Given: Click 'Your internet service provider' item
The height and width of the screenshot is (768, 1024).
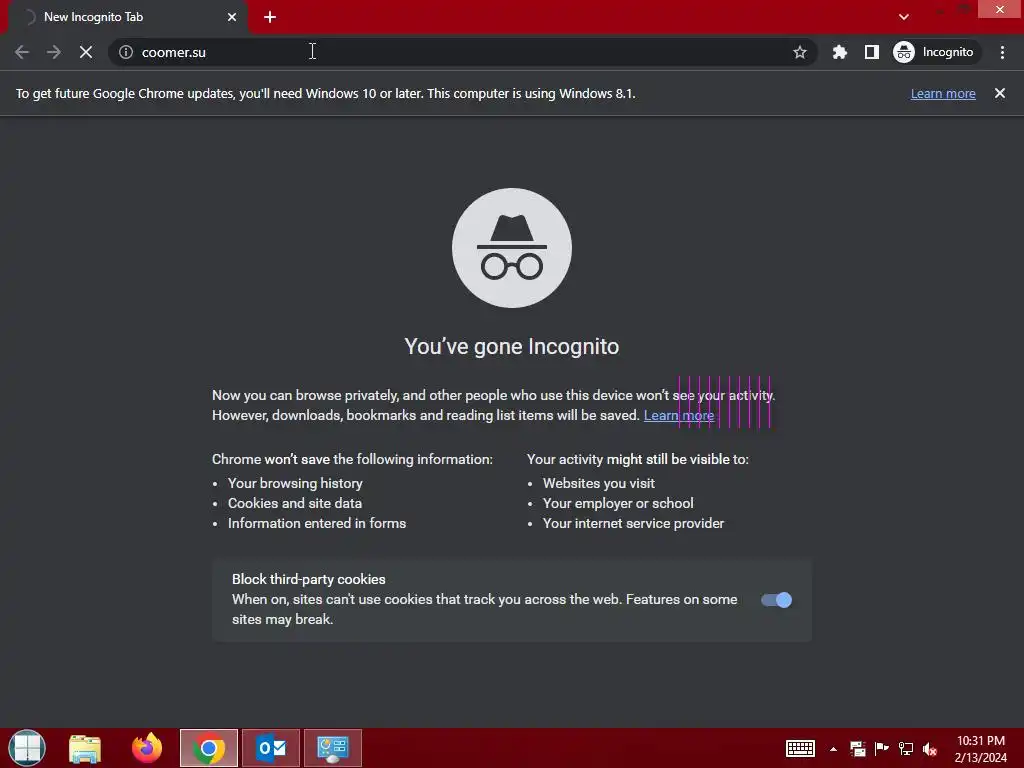Looking at the screenshot, I should (633, 523).
